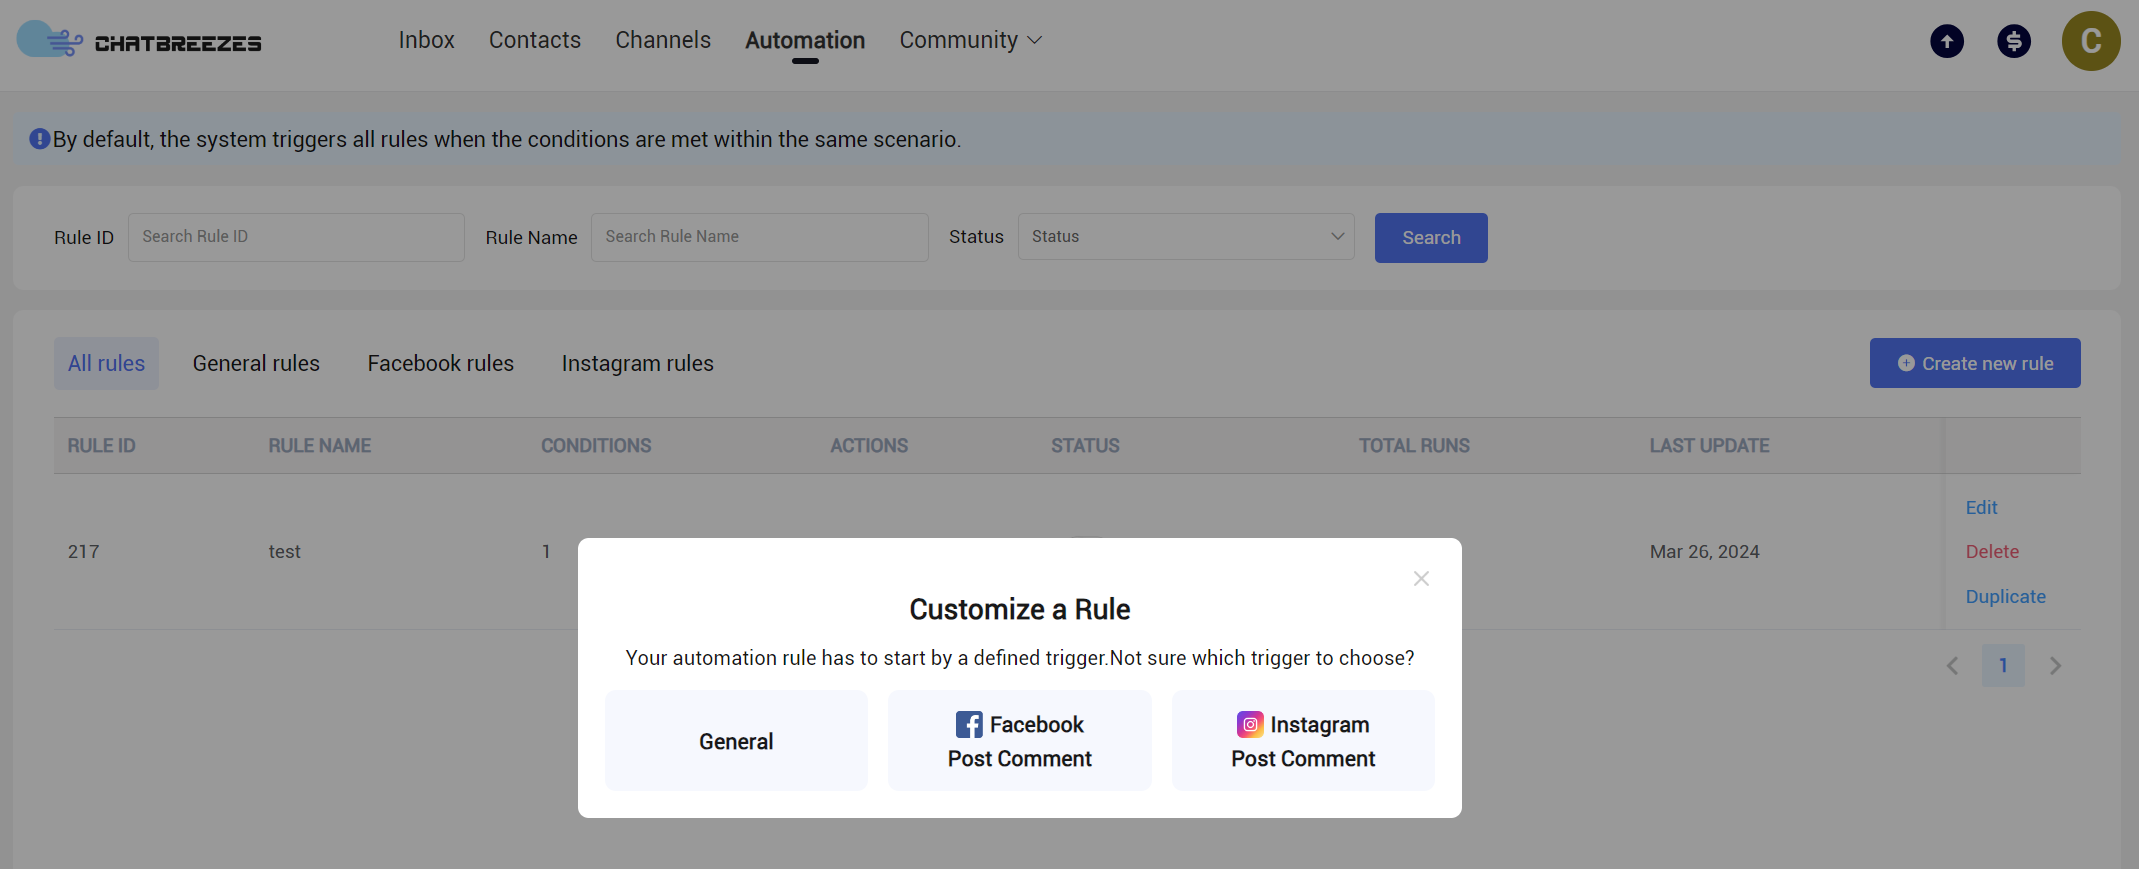The height and width of the screenshot is (869, 2139).
Task: Open the dollar billing icon
Action: tap(2014, 41)
